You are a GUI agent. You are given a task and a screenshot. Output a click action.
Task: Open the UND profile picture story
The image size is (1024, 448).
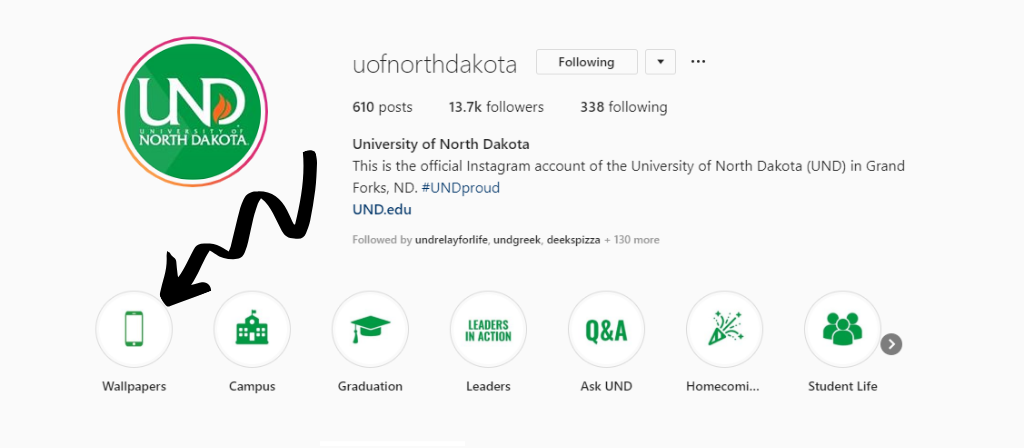click(193, 110)
